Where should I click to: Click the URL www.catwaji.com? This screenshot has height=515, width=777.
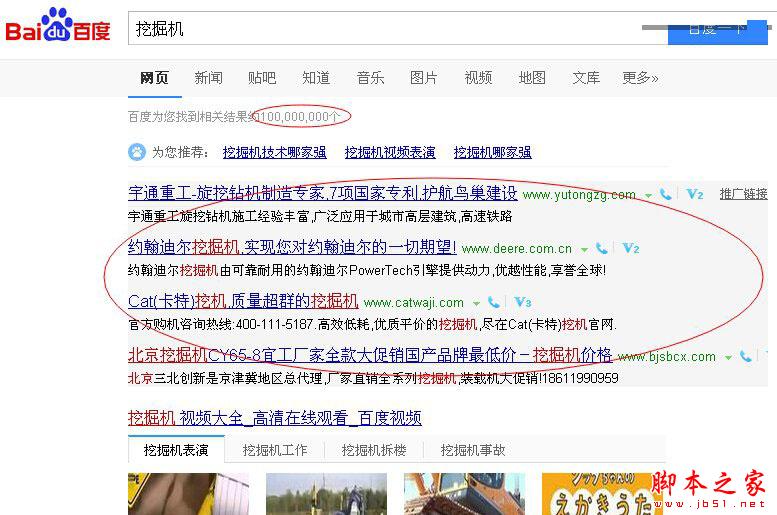point(414,302)
